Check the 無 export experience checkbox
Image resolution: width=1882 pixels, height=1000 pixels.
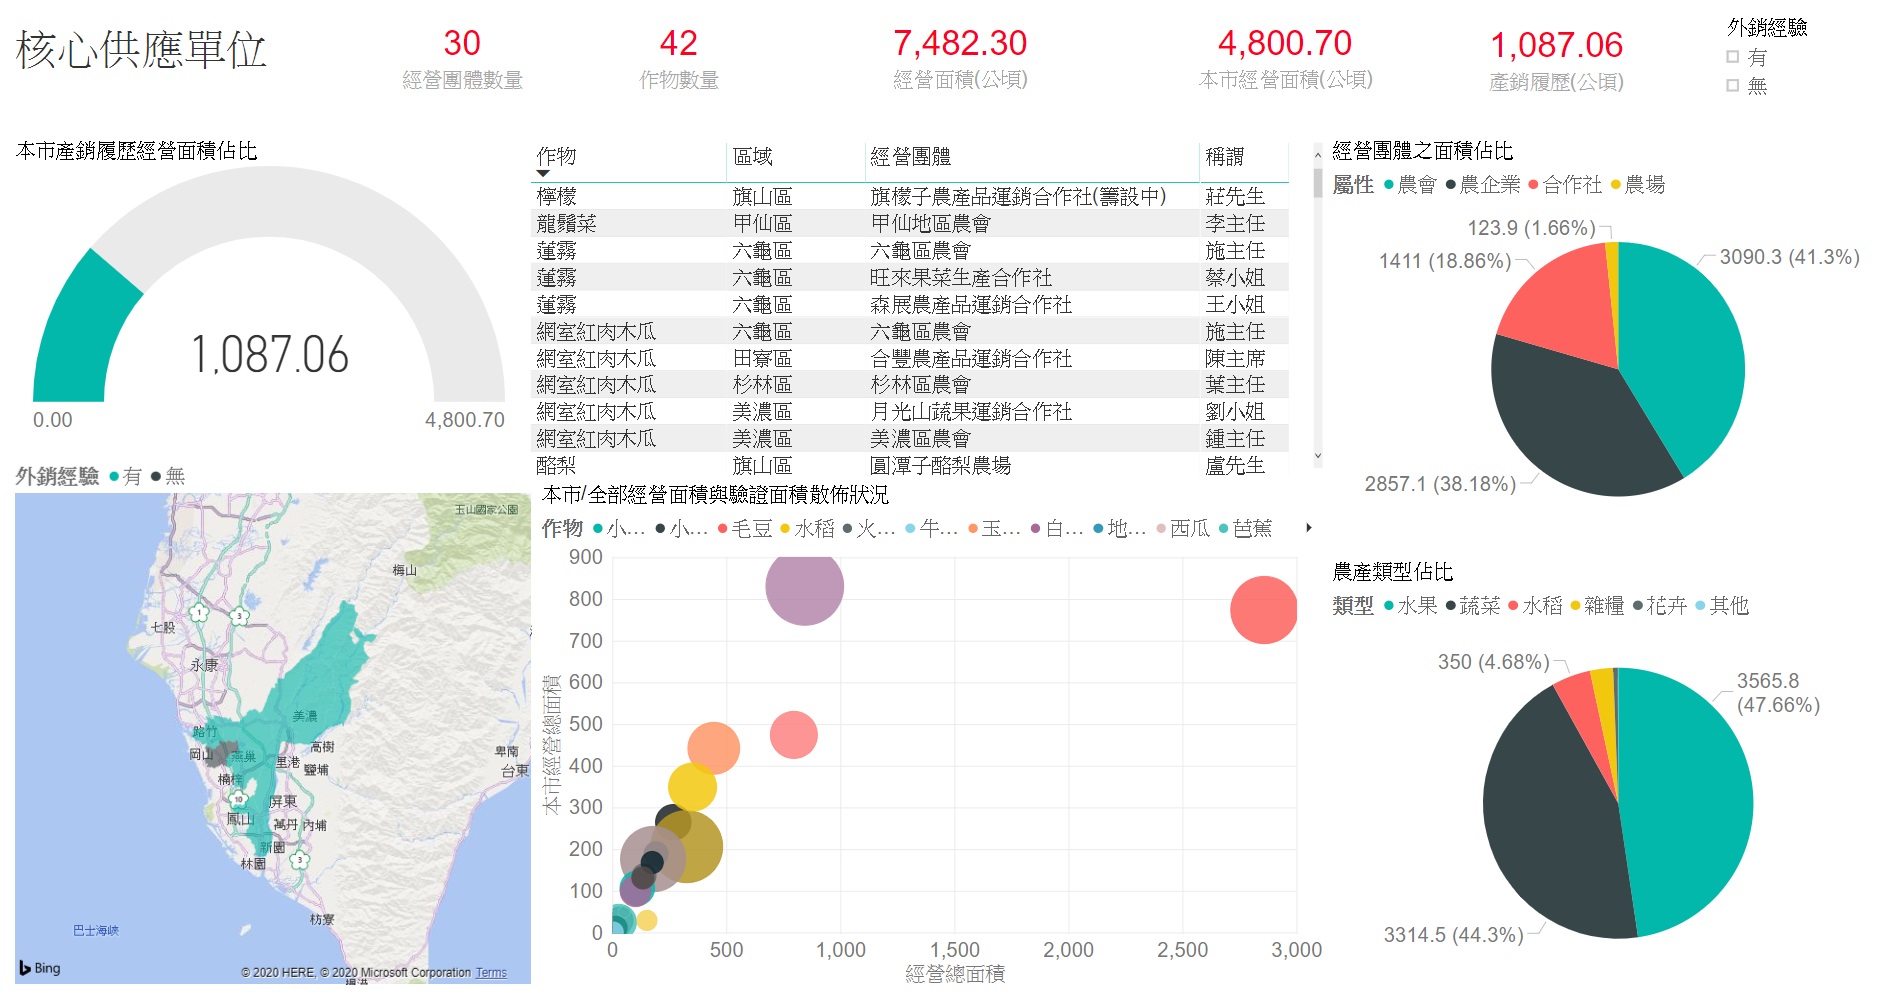coord(1733,86)
